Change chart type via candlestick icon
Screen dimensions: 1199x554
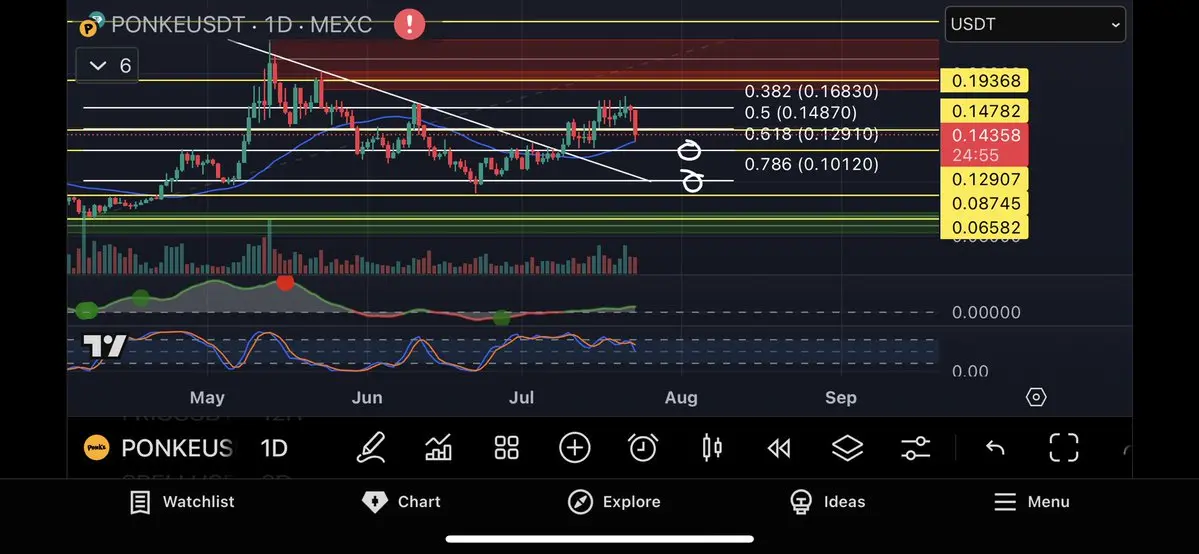click(712, 448)
